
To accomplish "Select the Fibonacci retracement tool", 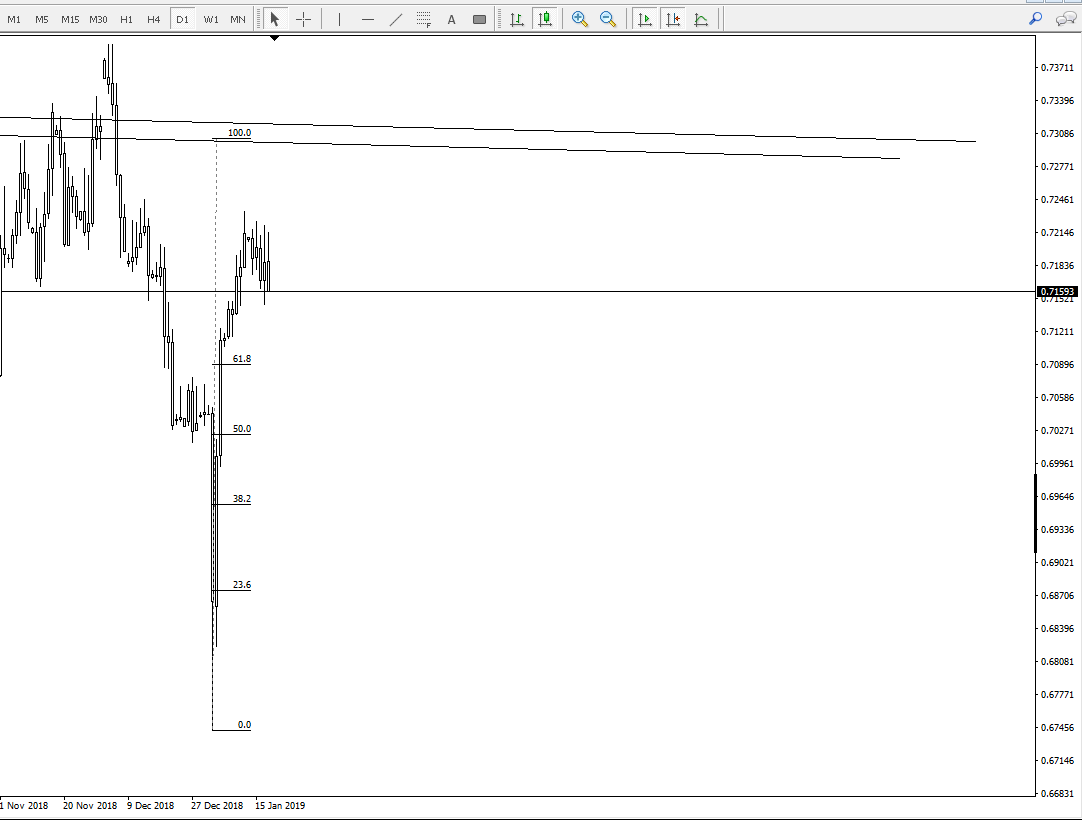I will (x=424, y=19).
